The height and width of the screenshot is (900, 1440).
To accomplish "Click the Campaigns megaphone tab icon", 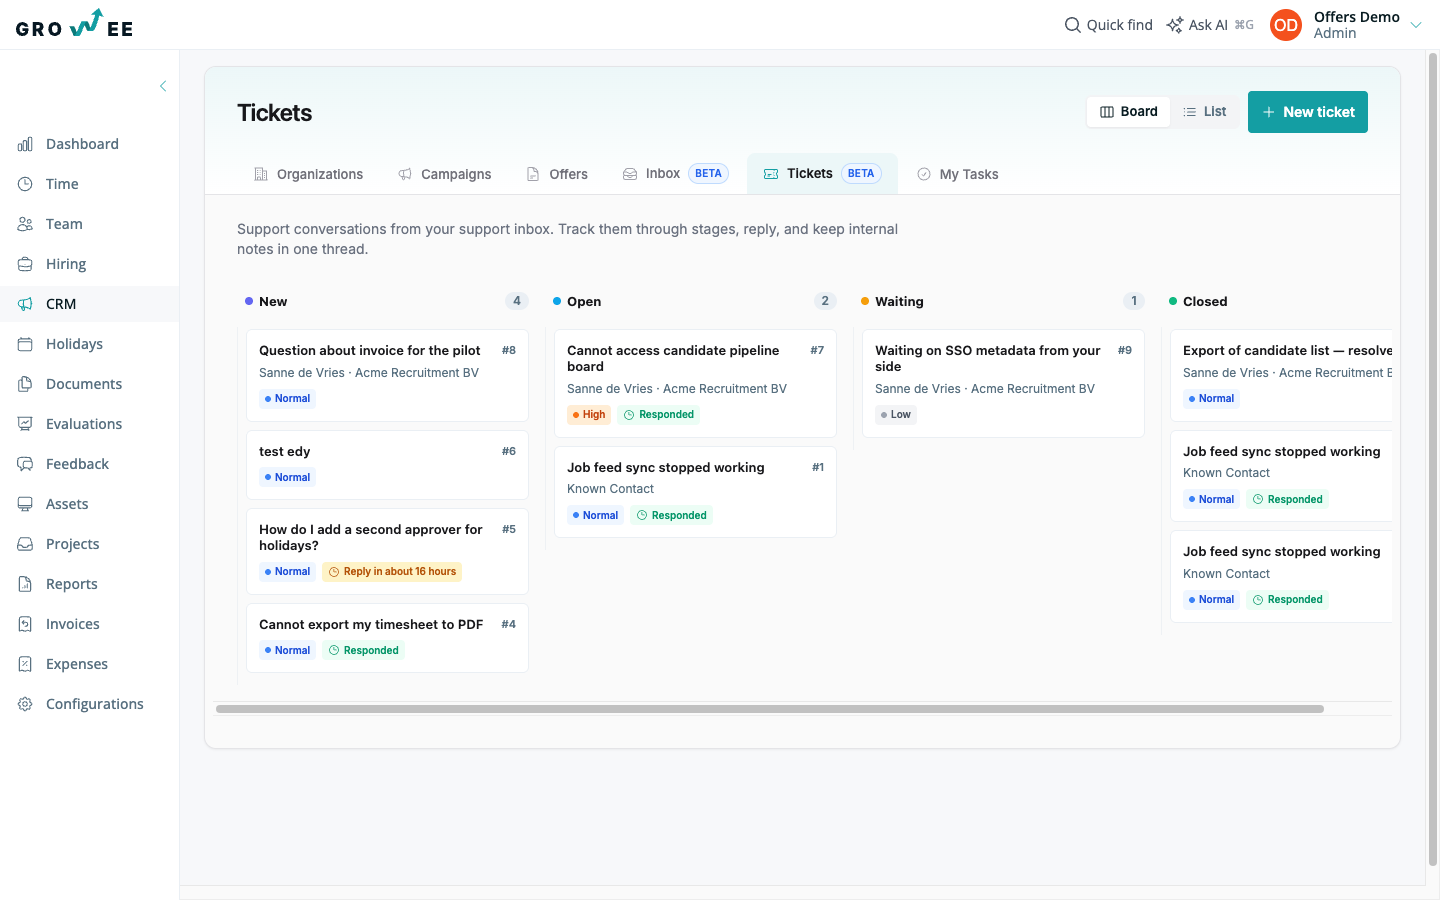I will 405,174.
